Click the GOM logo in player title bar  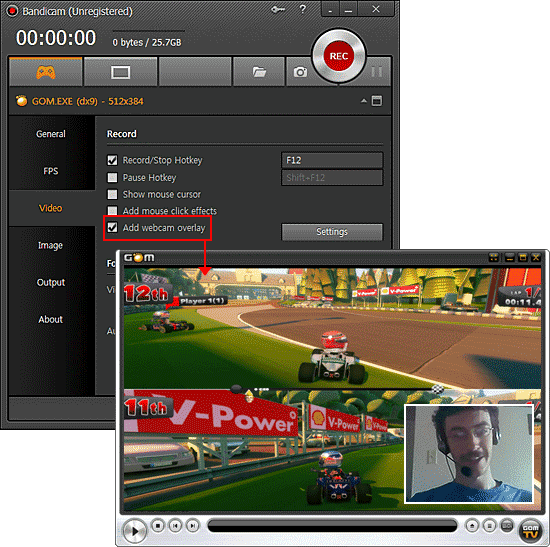tap(139, 258)
